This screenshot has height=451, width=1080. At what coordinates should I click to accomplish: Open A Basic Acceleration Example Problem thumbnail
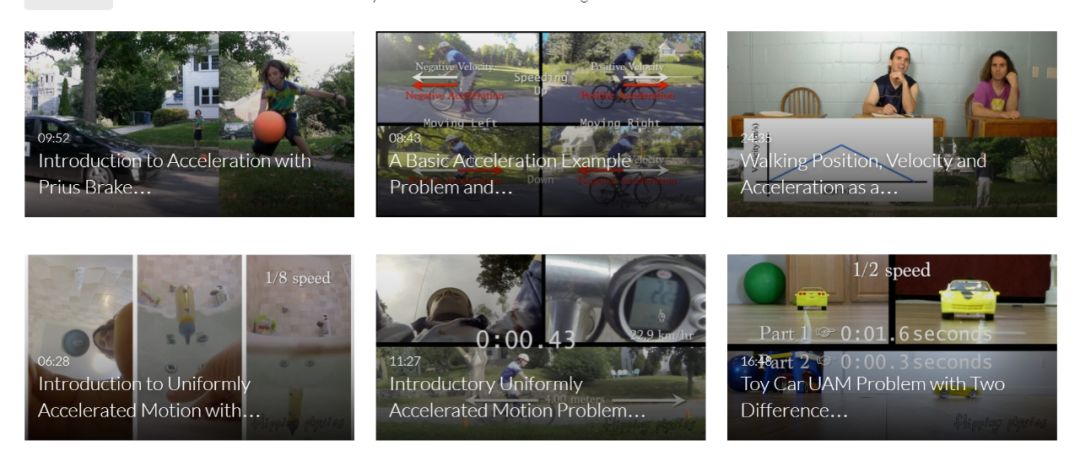(541, 124)
